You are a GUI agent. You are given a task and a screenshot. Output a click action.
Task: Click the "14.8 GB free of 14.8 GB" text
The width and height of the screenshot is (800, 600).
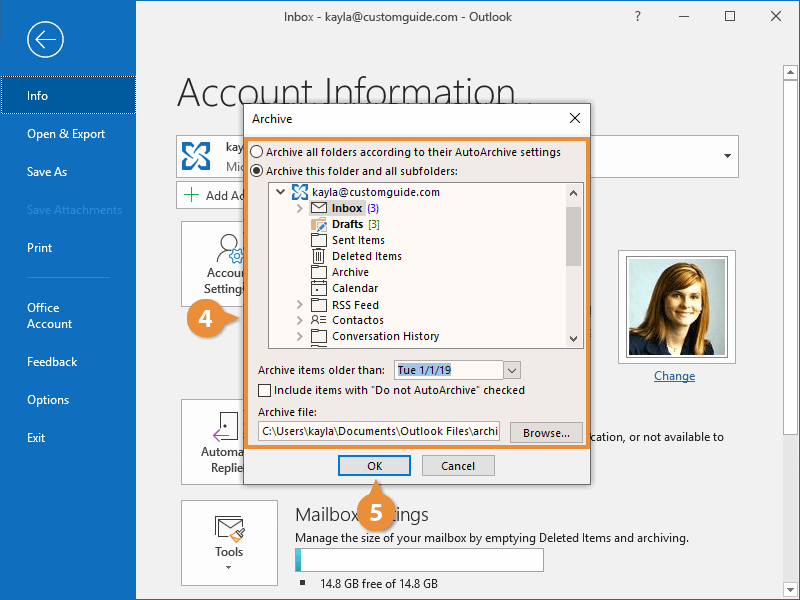379,584
